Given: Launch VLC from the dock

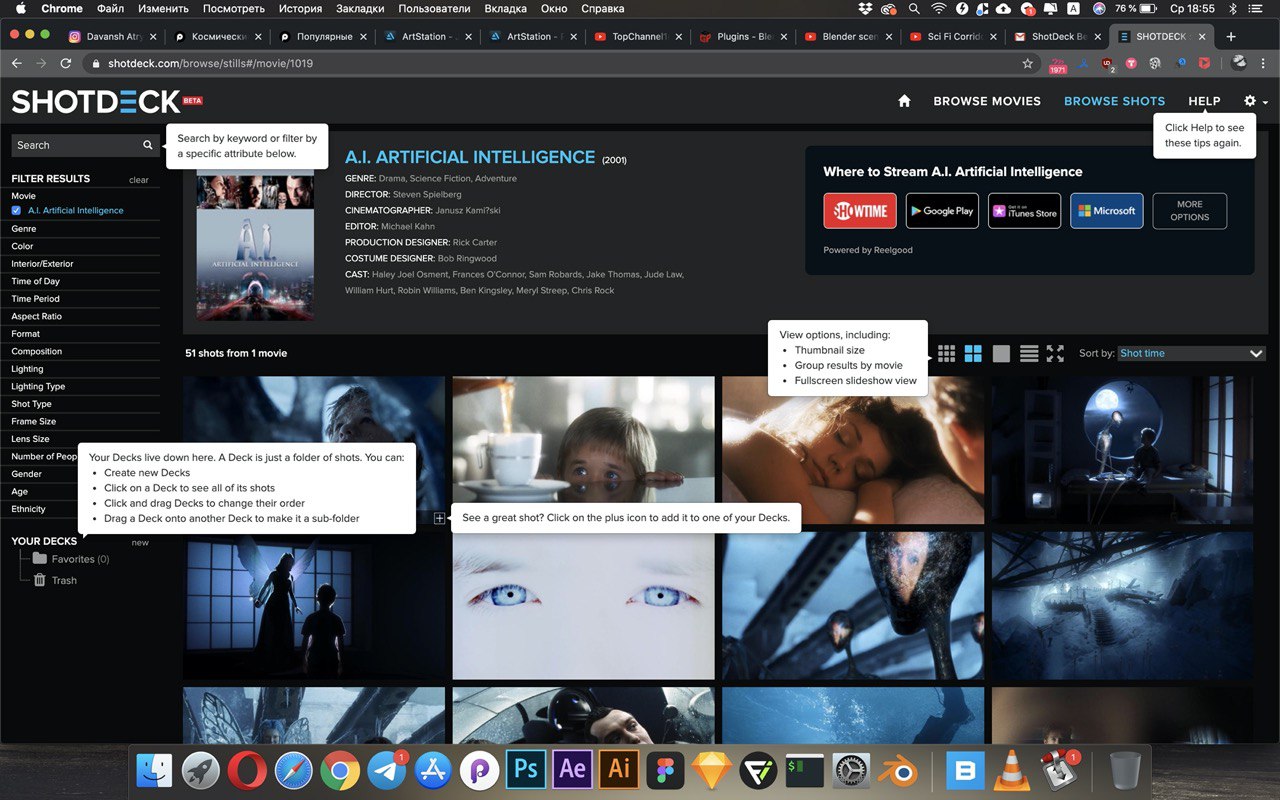Looking at the screenshot, I should point(1012,771).
